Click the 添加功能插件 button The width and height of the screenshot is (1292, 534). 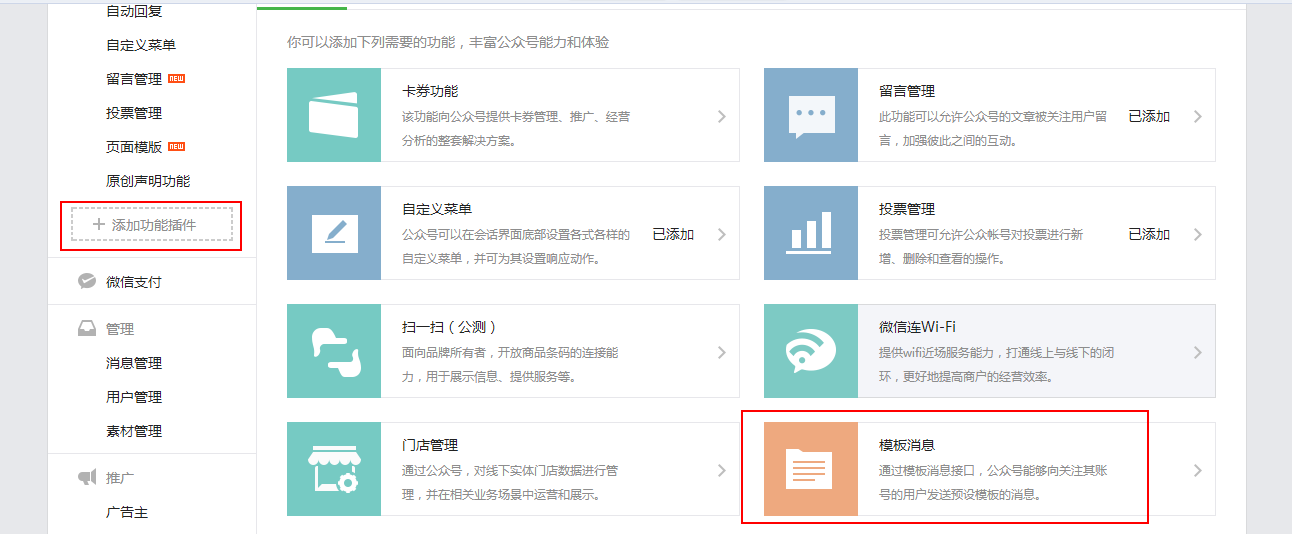(x=152, y=225)
